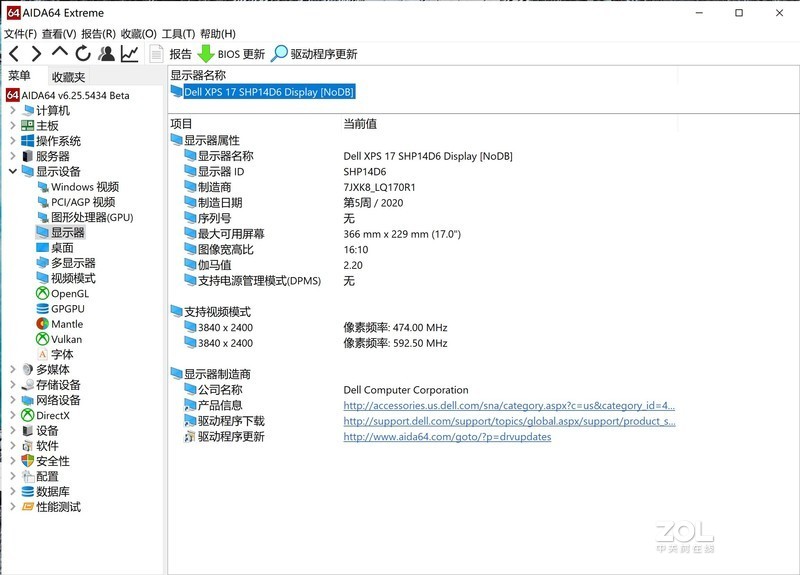The image size is (800, 575).
Task: Switch to the 收藏夹 tab
Action: pyautogui.click(x=68, y=77)
